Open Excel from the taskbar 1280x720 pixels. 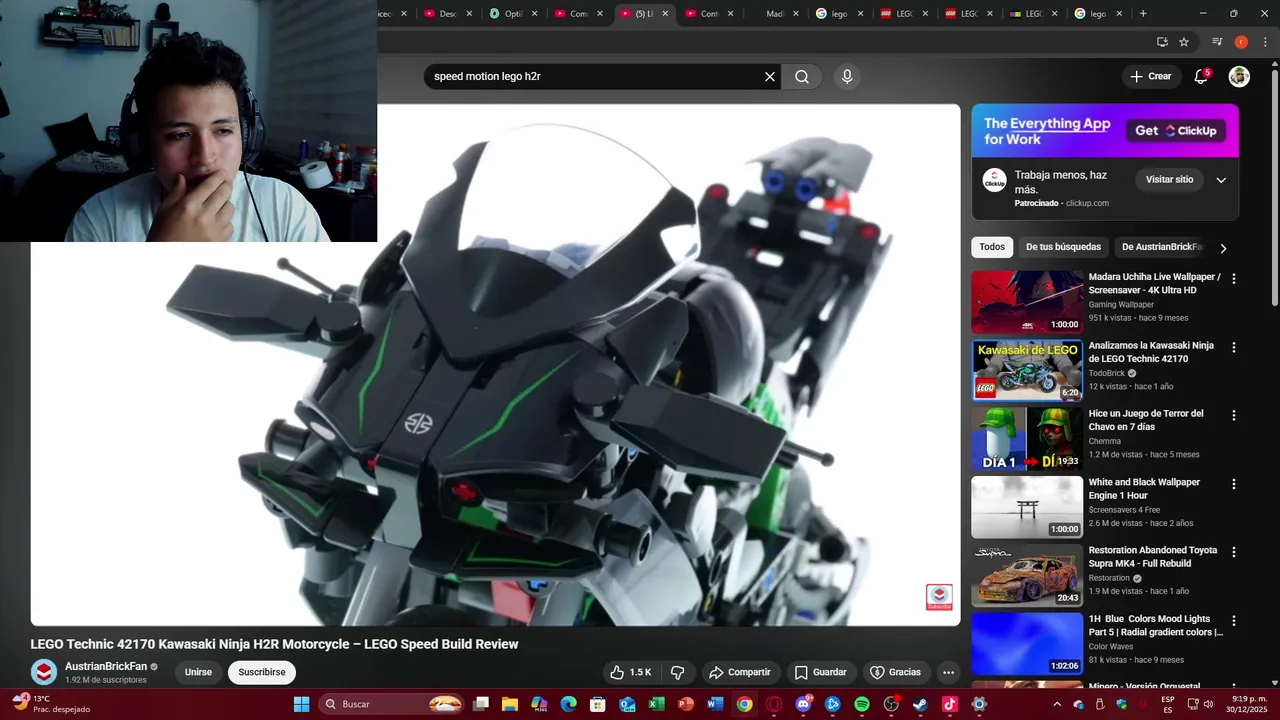(x=657, y=704)
